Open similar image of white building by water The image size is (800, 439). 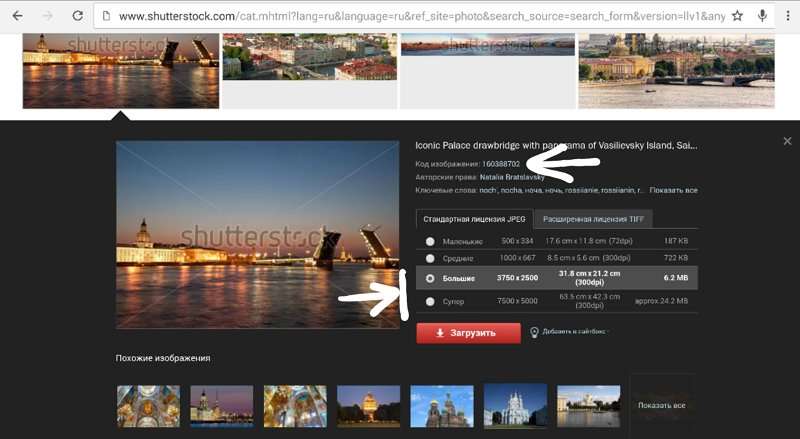pyautogui.click(x=589, y=406)
